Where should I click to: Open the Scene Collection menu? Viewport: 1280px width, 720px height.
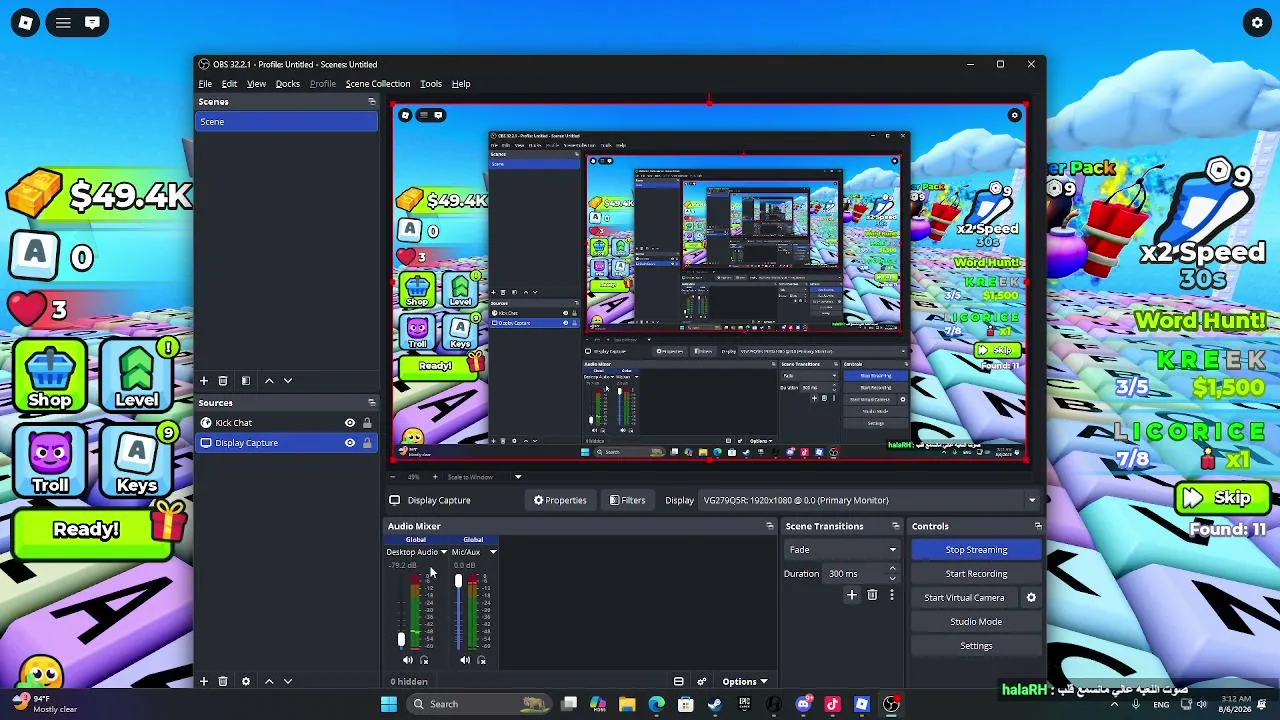(378, 84)
